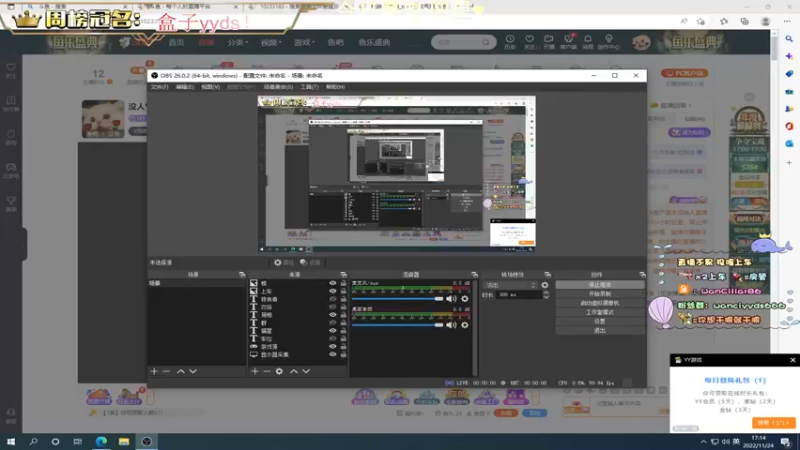Open File Explorer from the taskbar

coord(124,441)
